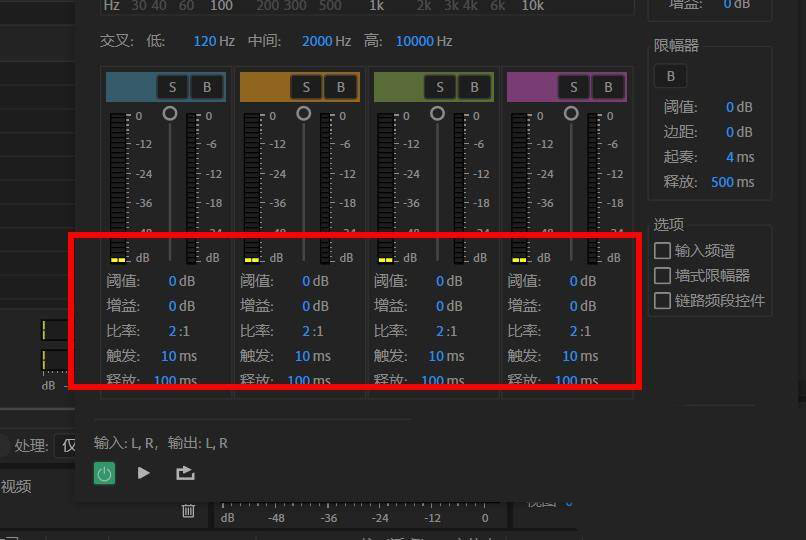Viewport: 806px width, 540px height.
Task: Click the 限幅器 section label
Action: [x=676, y=46]
